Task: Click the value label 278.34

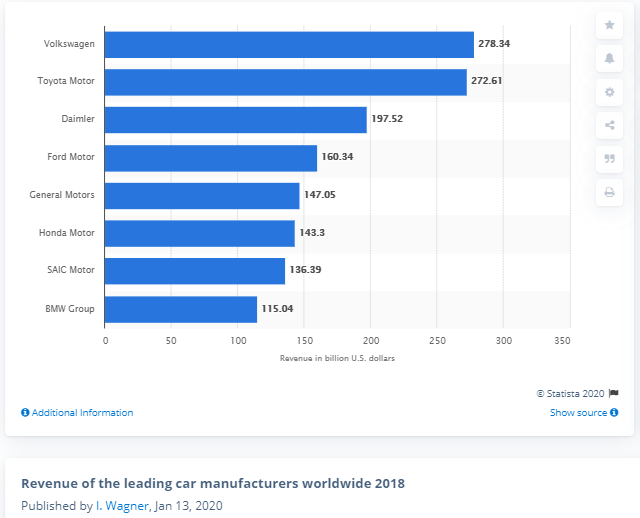Action: 494,44
